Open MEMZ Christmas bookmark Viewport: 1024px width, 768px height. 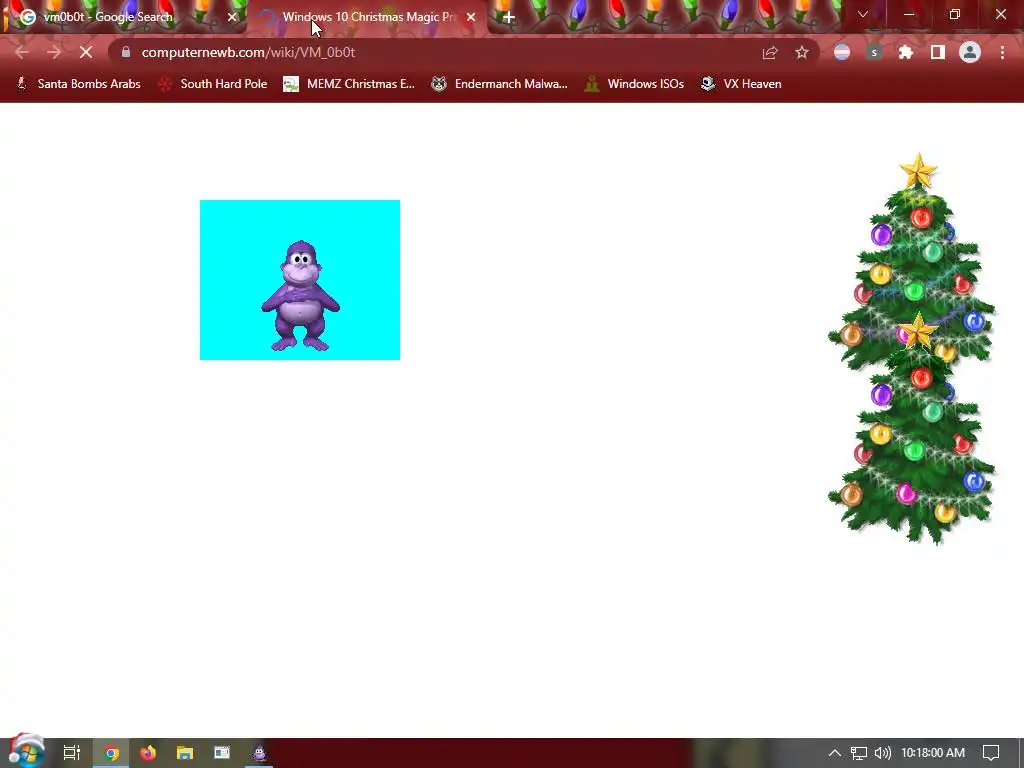tap(349, 84)
